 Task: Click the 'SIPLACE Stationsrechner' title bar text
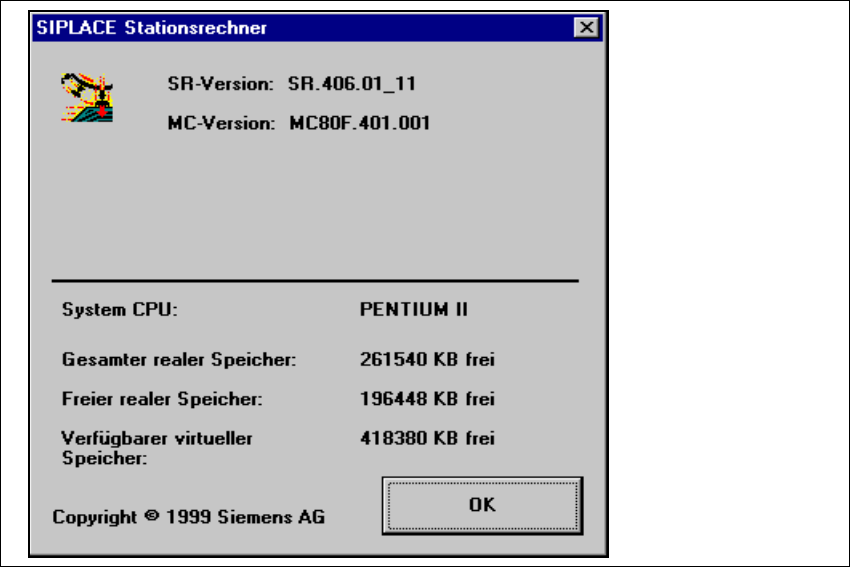tap(152, 28)
